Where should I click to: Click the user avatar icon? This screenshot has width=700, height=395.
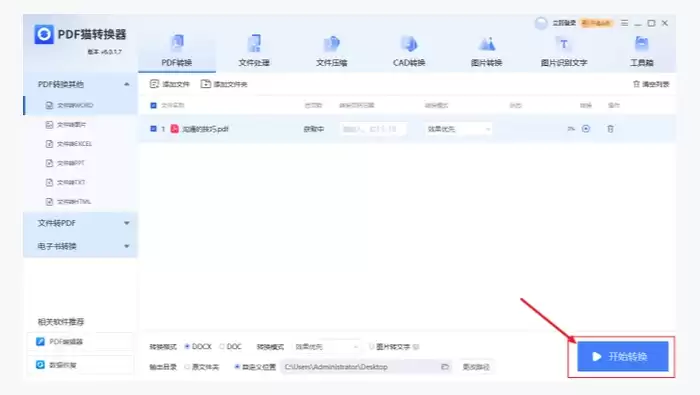(x=541, y=23)
